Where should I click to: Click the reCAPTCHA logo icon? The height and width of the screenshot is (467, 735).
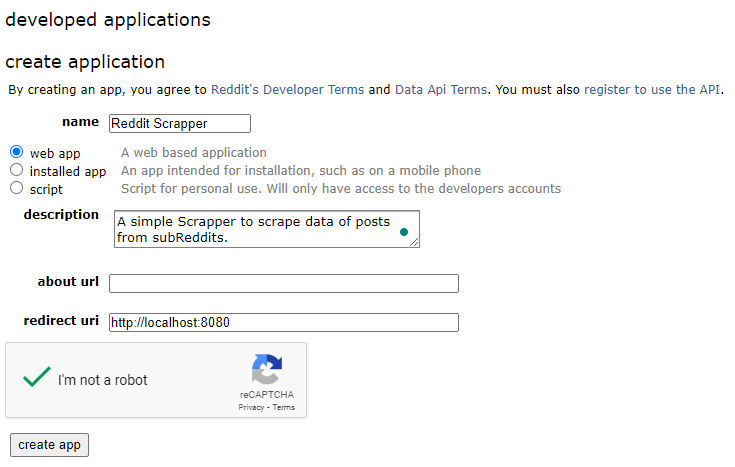pyautogui.click(x=267, y=369)
